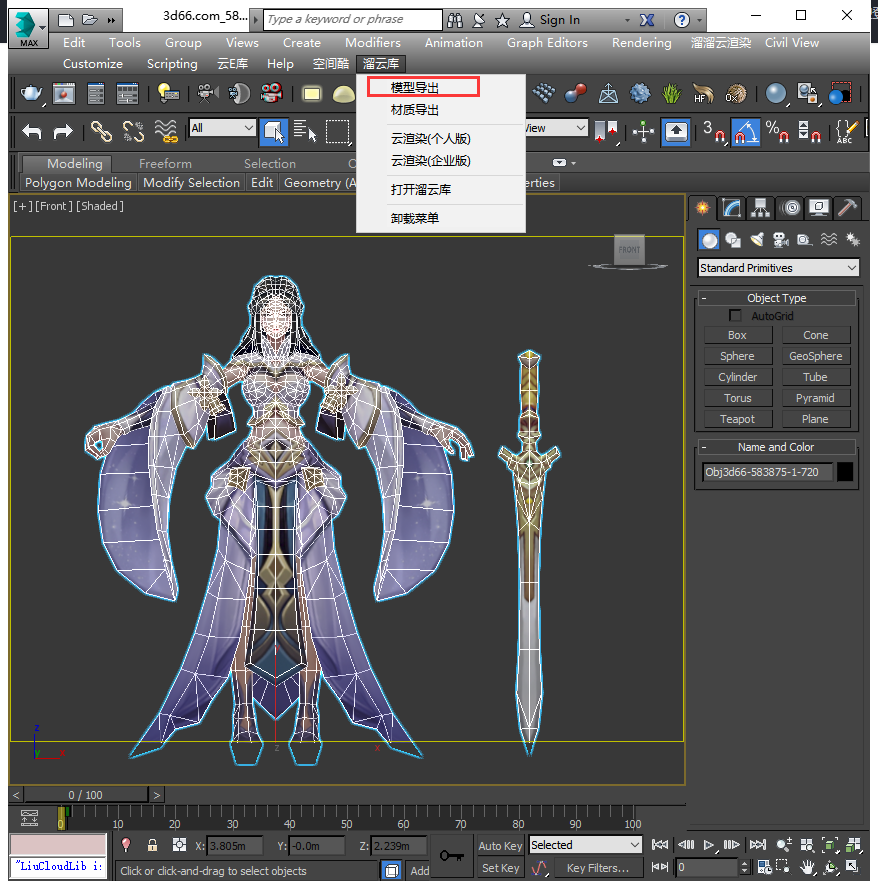Expand quick access toolbar overflow arrows

point(111,20)
